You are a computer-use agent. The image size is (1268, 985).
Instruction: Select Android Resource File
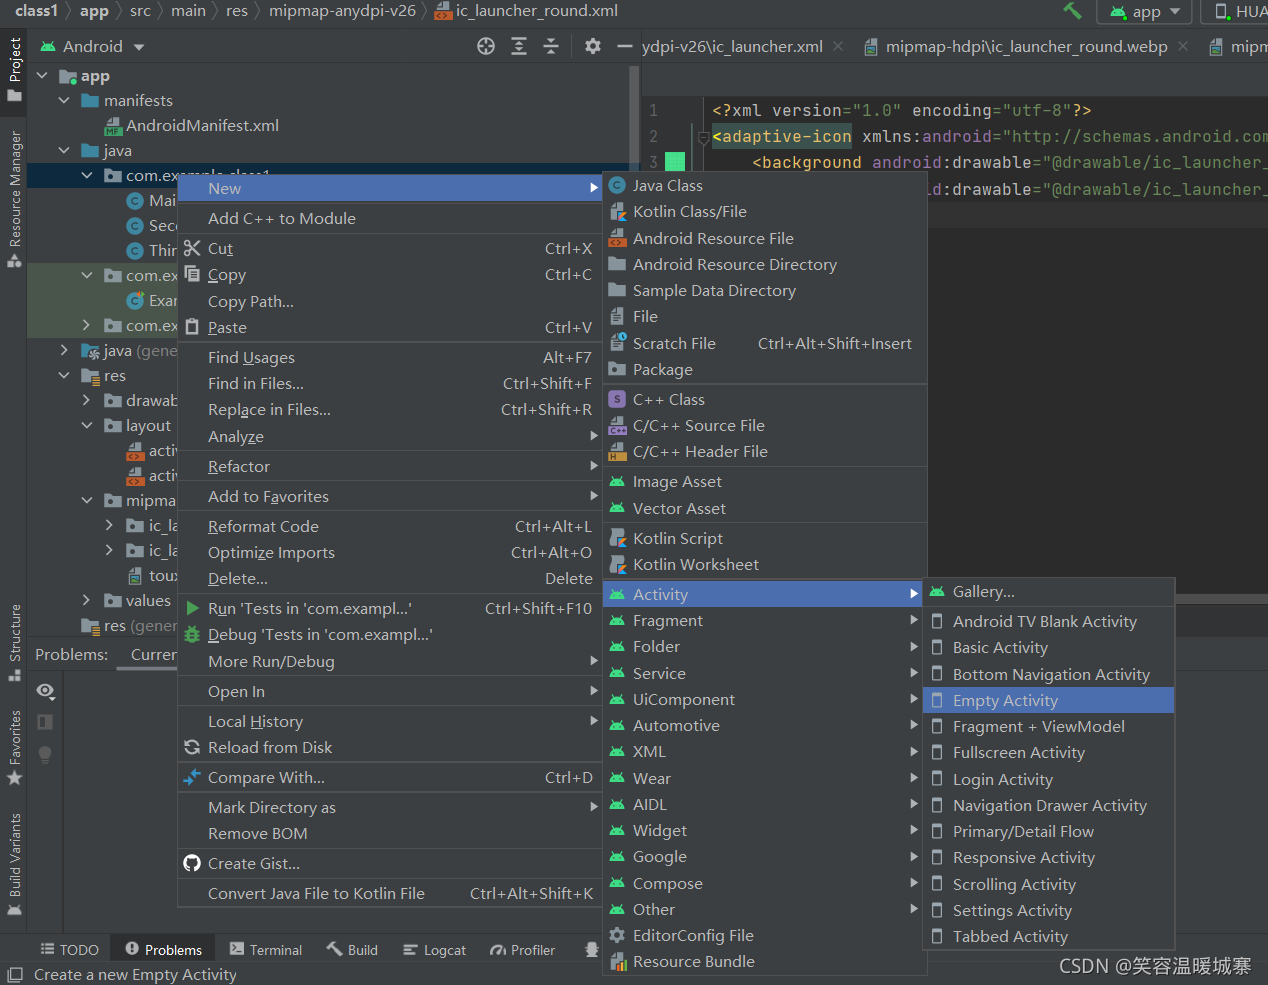coord(765,239)
